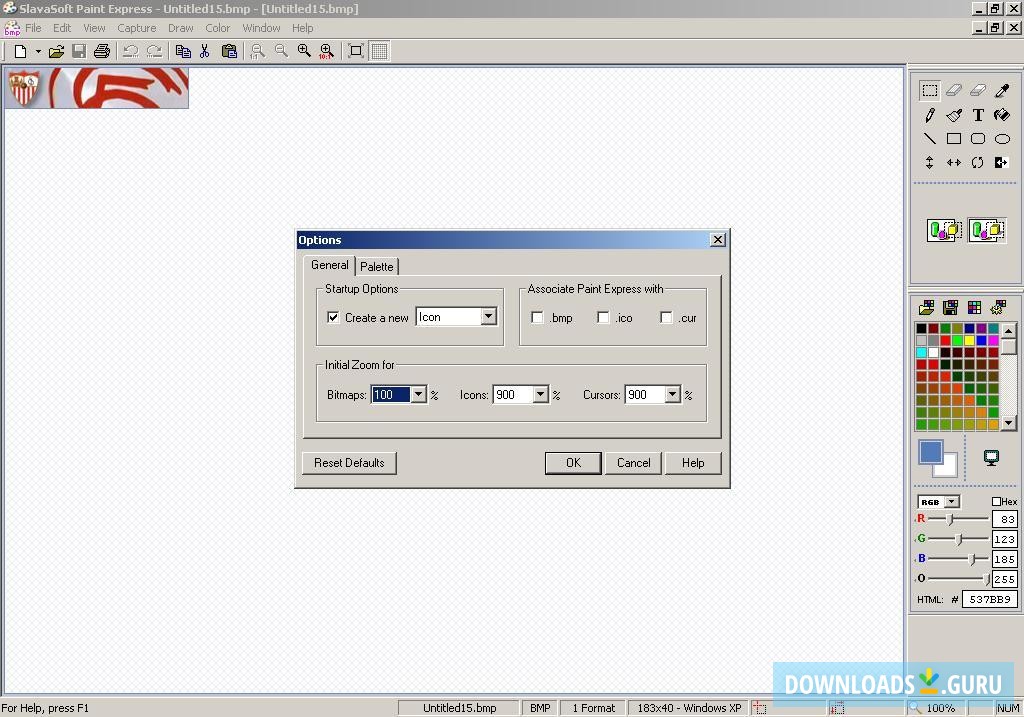The width and height of the screenshot is (1024, 717).
Task: Click the Paste clipboard icon
Action: tap(229, 51)
